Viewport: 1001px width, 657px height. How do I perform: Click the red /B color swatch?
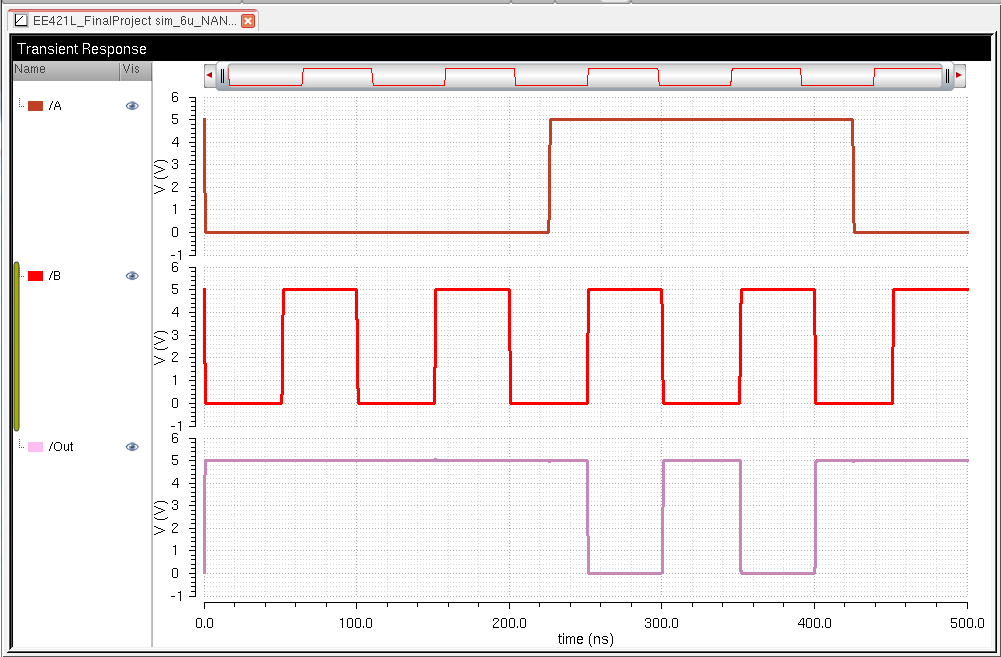click(35, 276)
